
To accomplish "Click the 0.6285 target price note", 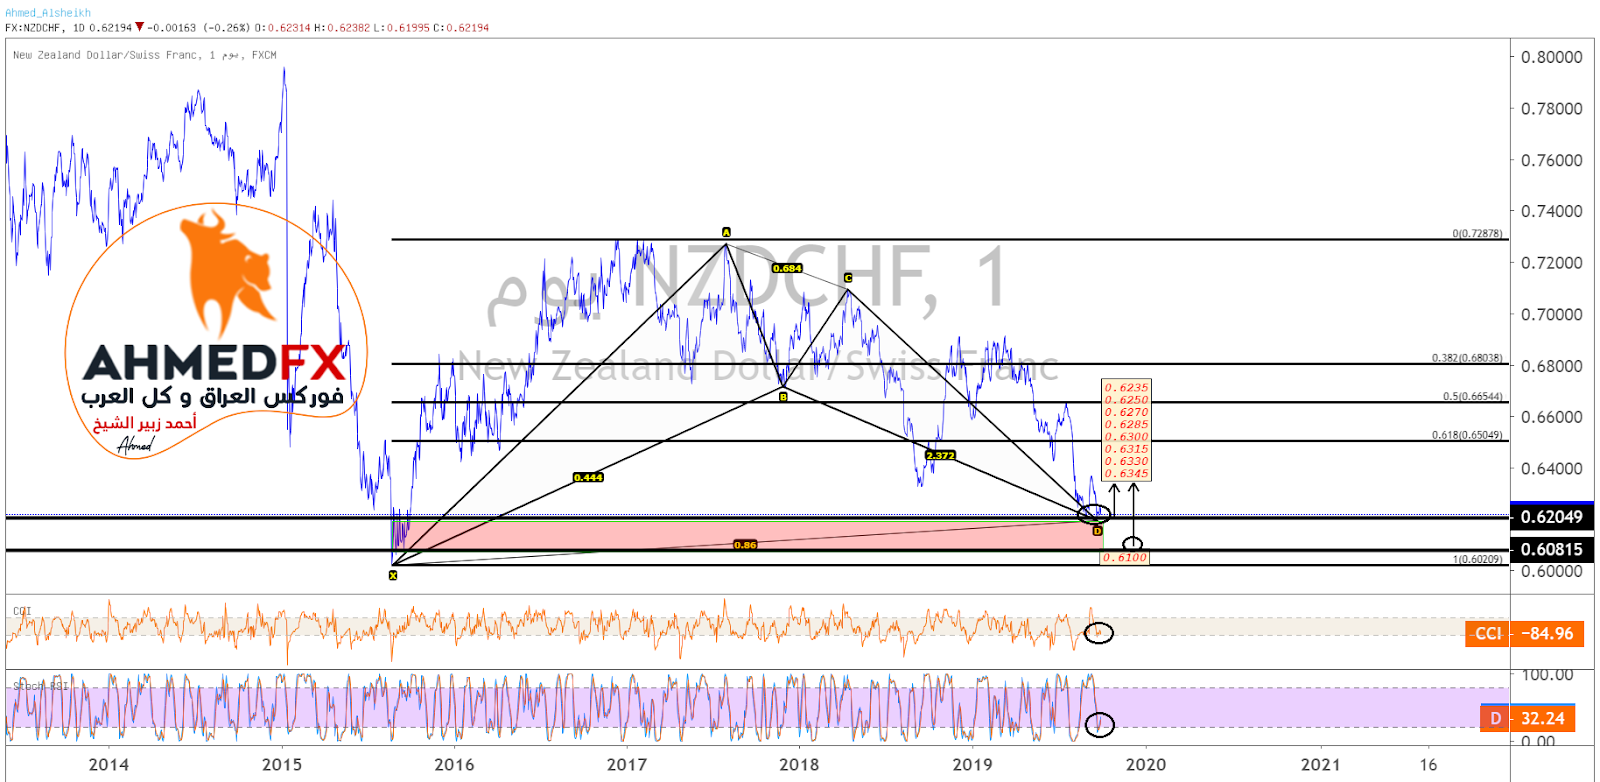I will pyautogui.click(x=1126, y=424).
